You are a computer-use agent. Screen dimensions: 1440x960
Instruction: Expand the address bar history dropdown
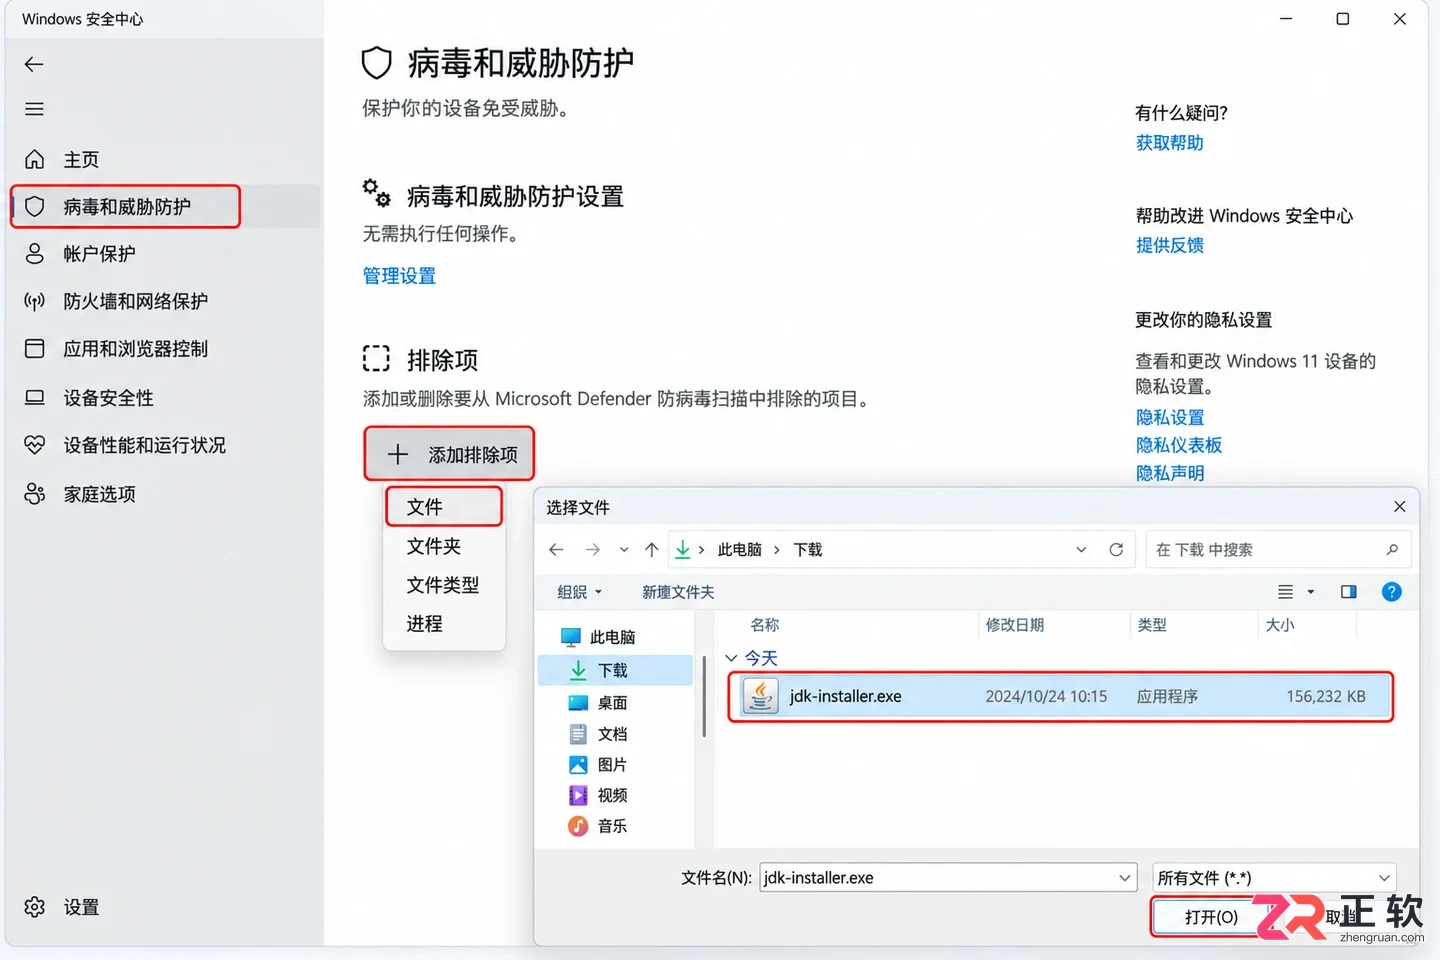click(x=1081, y=549)
